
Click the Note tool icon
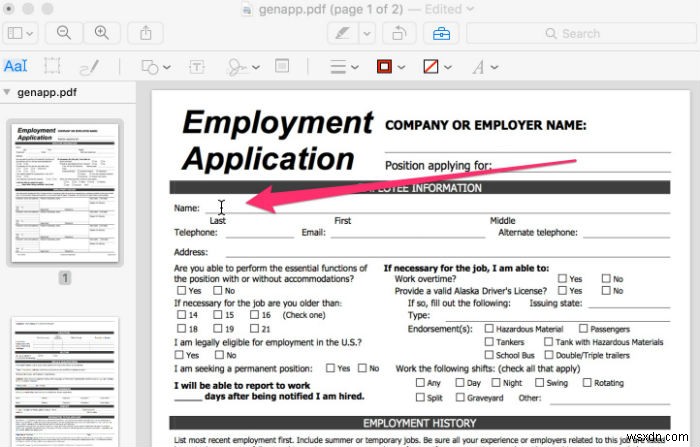click(x=282, y=66)
